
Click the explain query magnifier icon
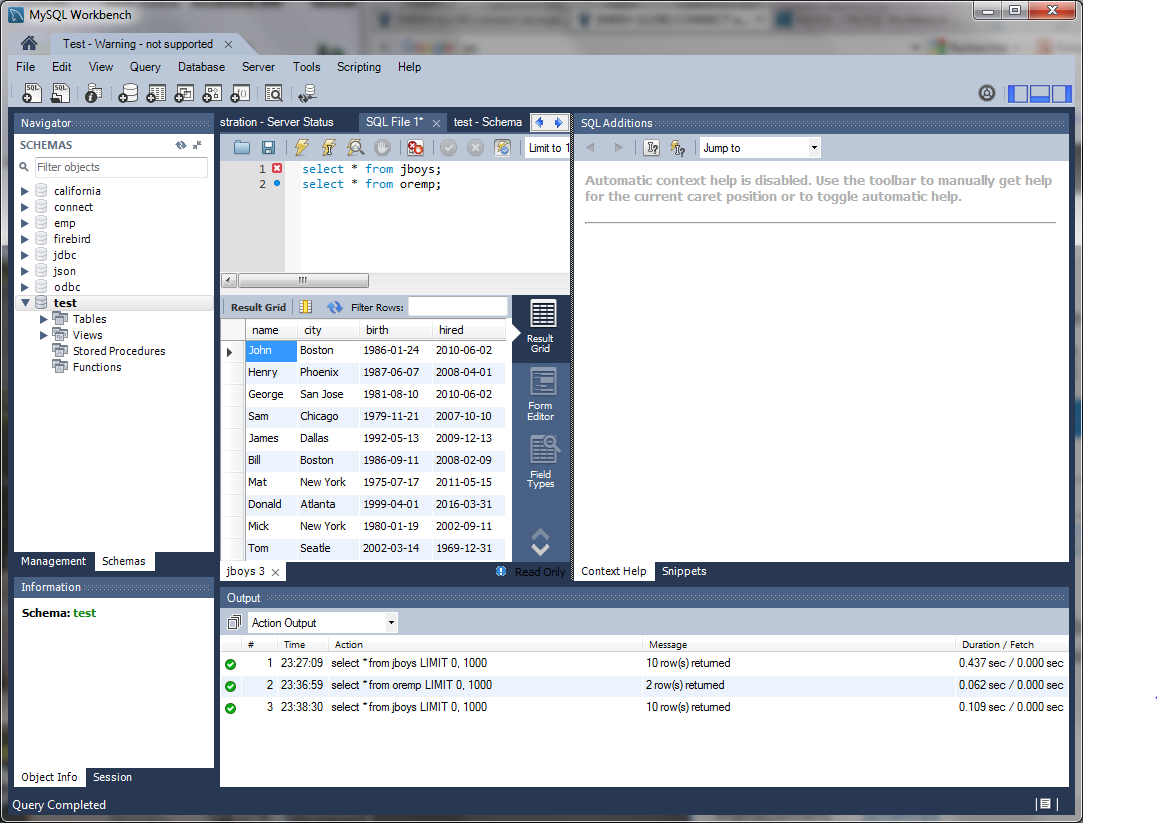(x=355, y=148)
